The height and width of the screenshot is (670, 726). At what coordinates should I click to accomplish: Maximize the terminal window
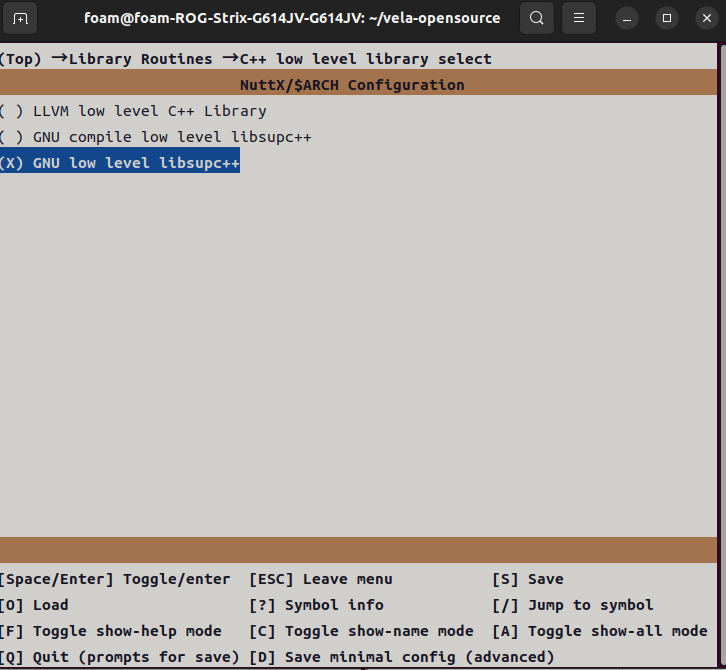point(667,19)
